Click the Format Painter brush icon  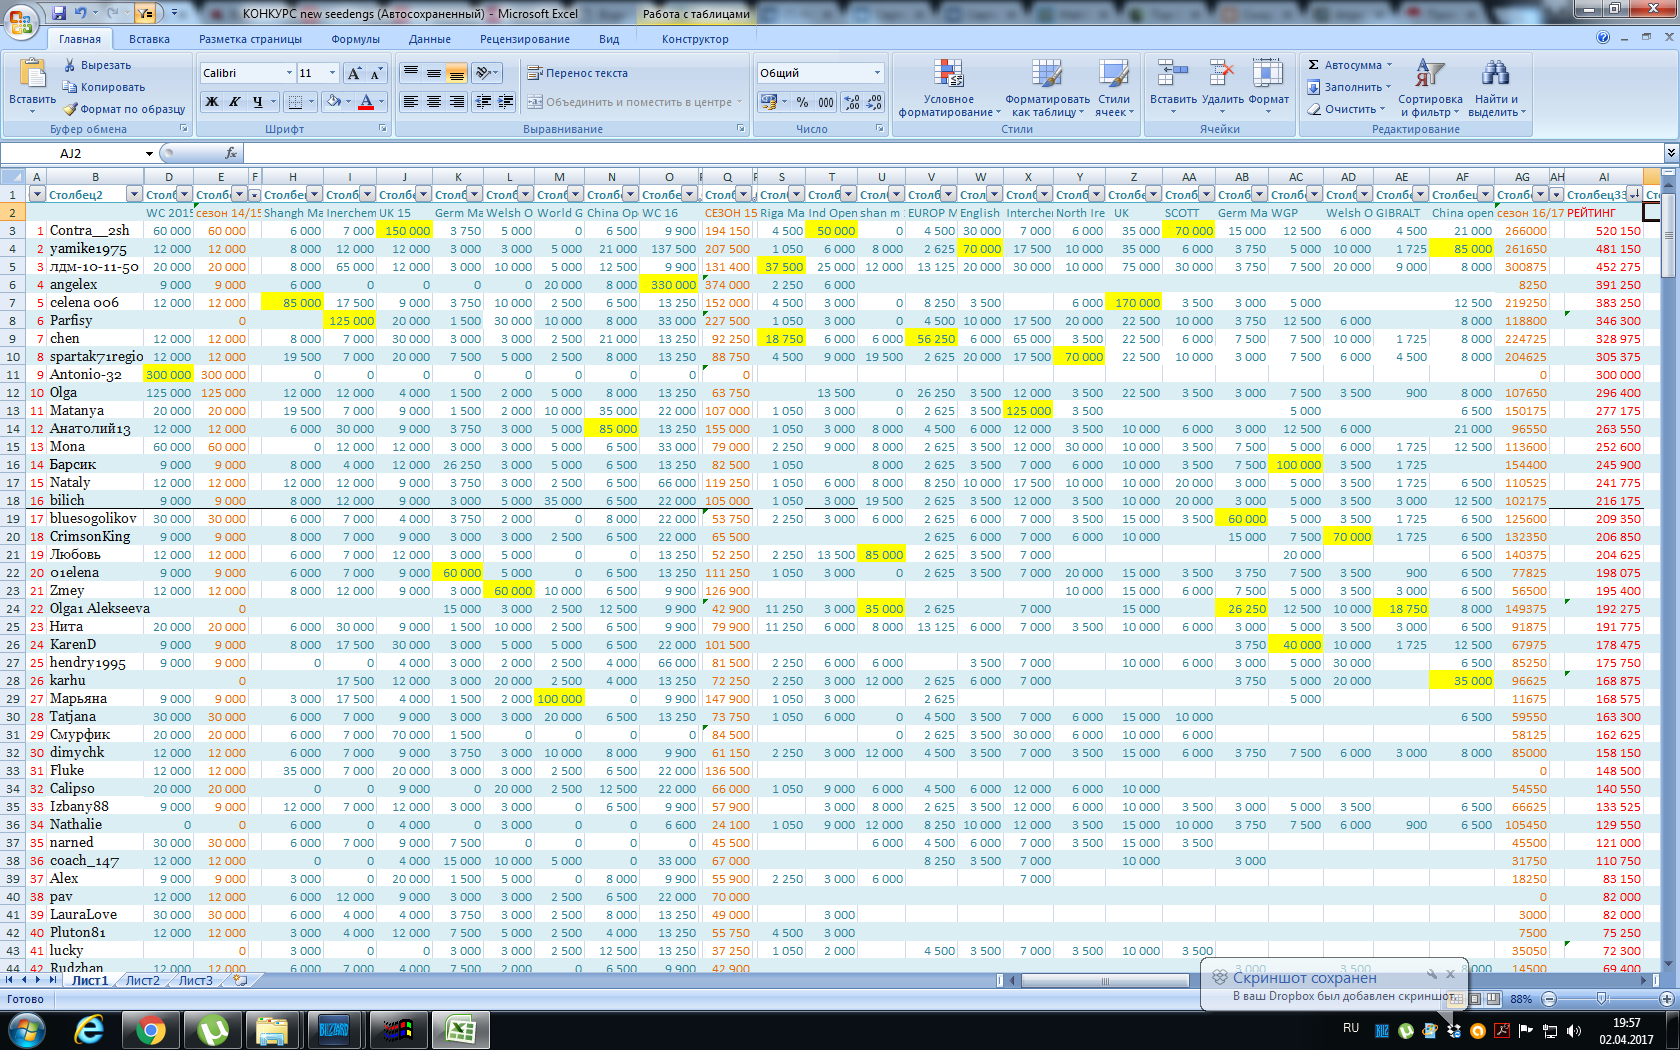point(70,109)
